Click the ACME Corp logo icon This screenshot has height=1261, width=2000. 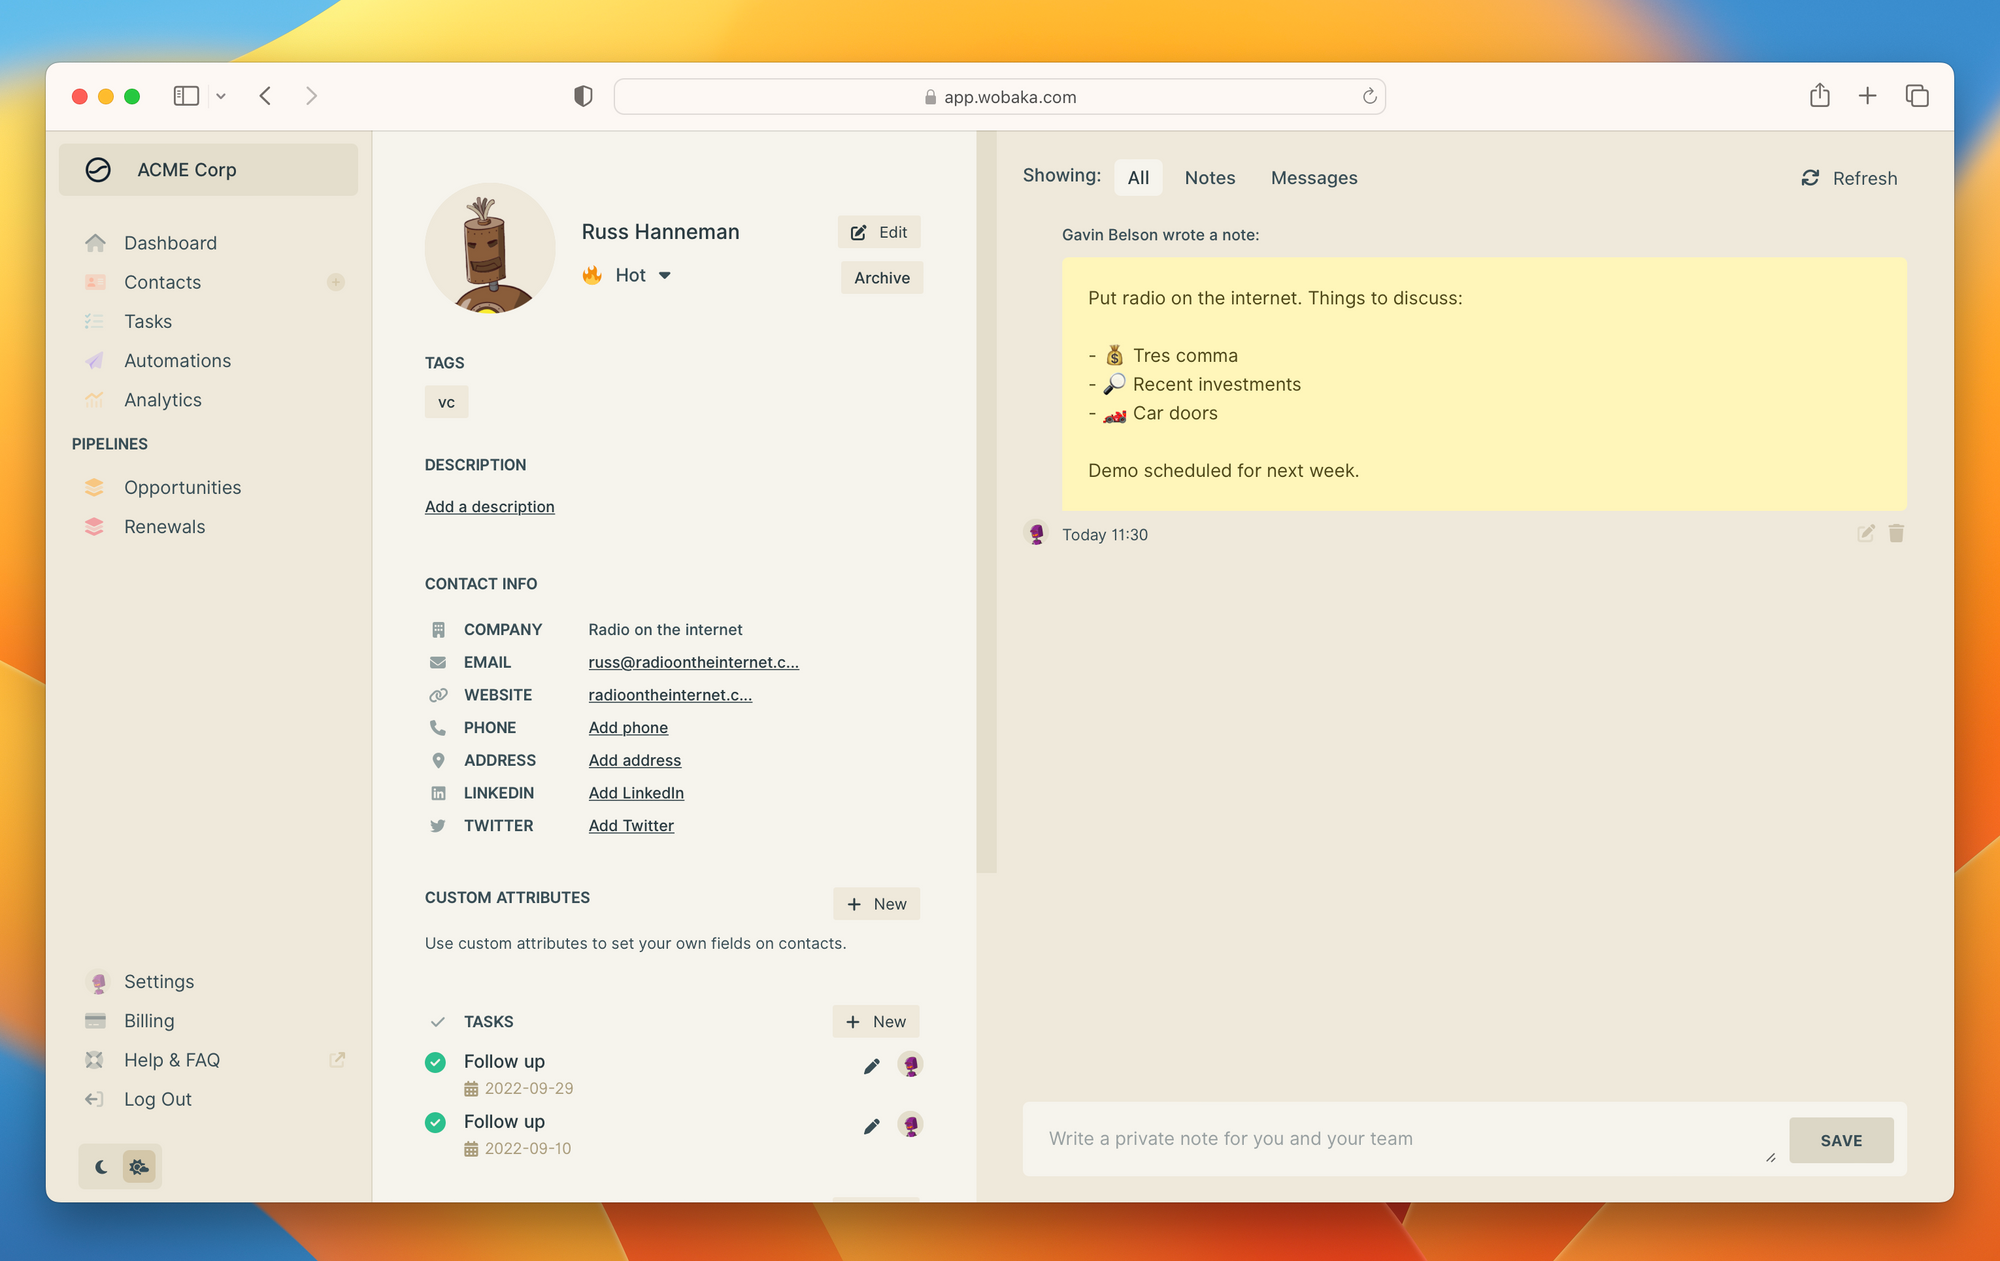[x=98, y=170]
